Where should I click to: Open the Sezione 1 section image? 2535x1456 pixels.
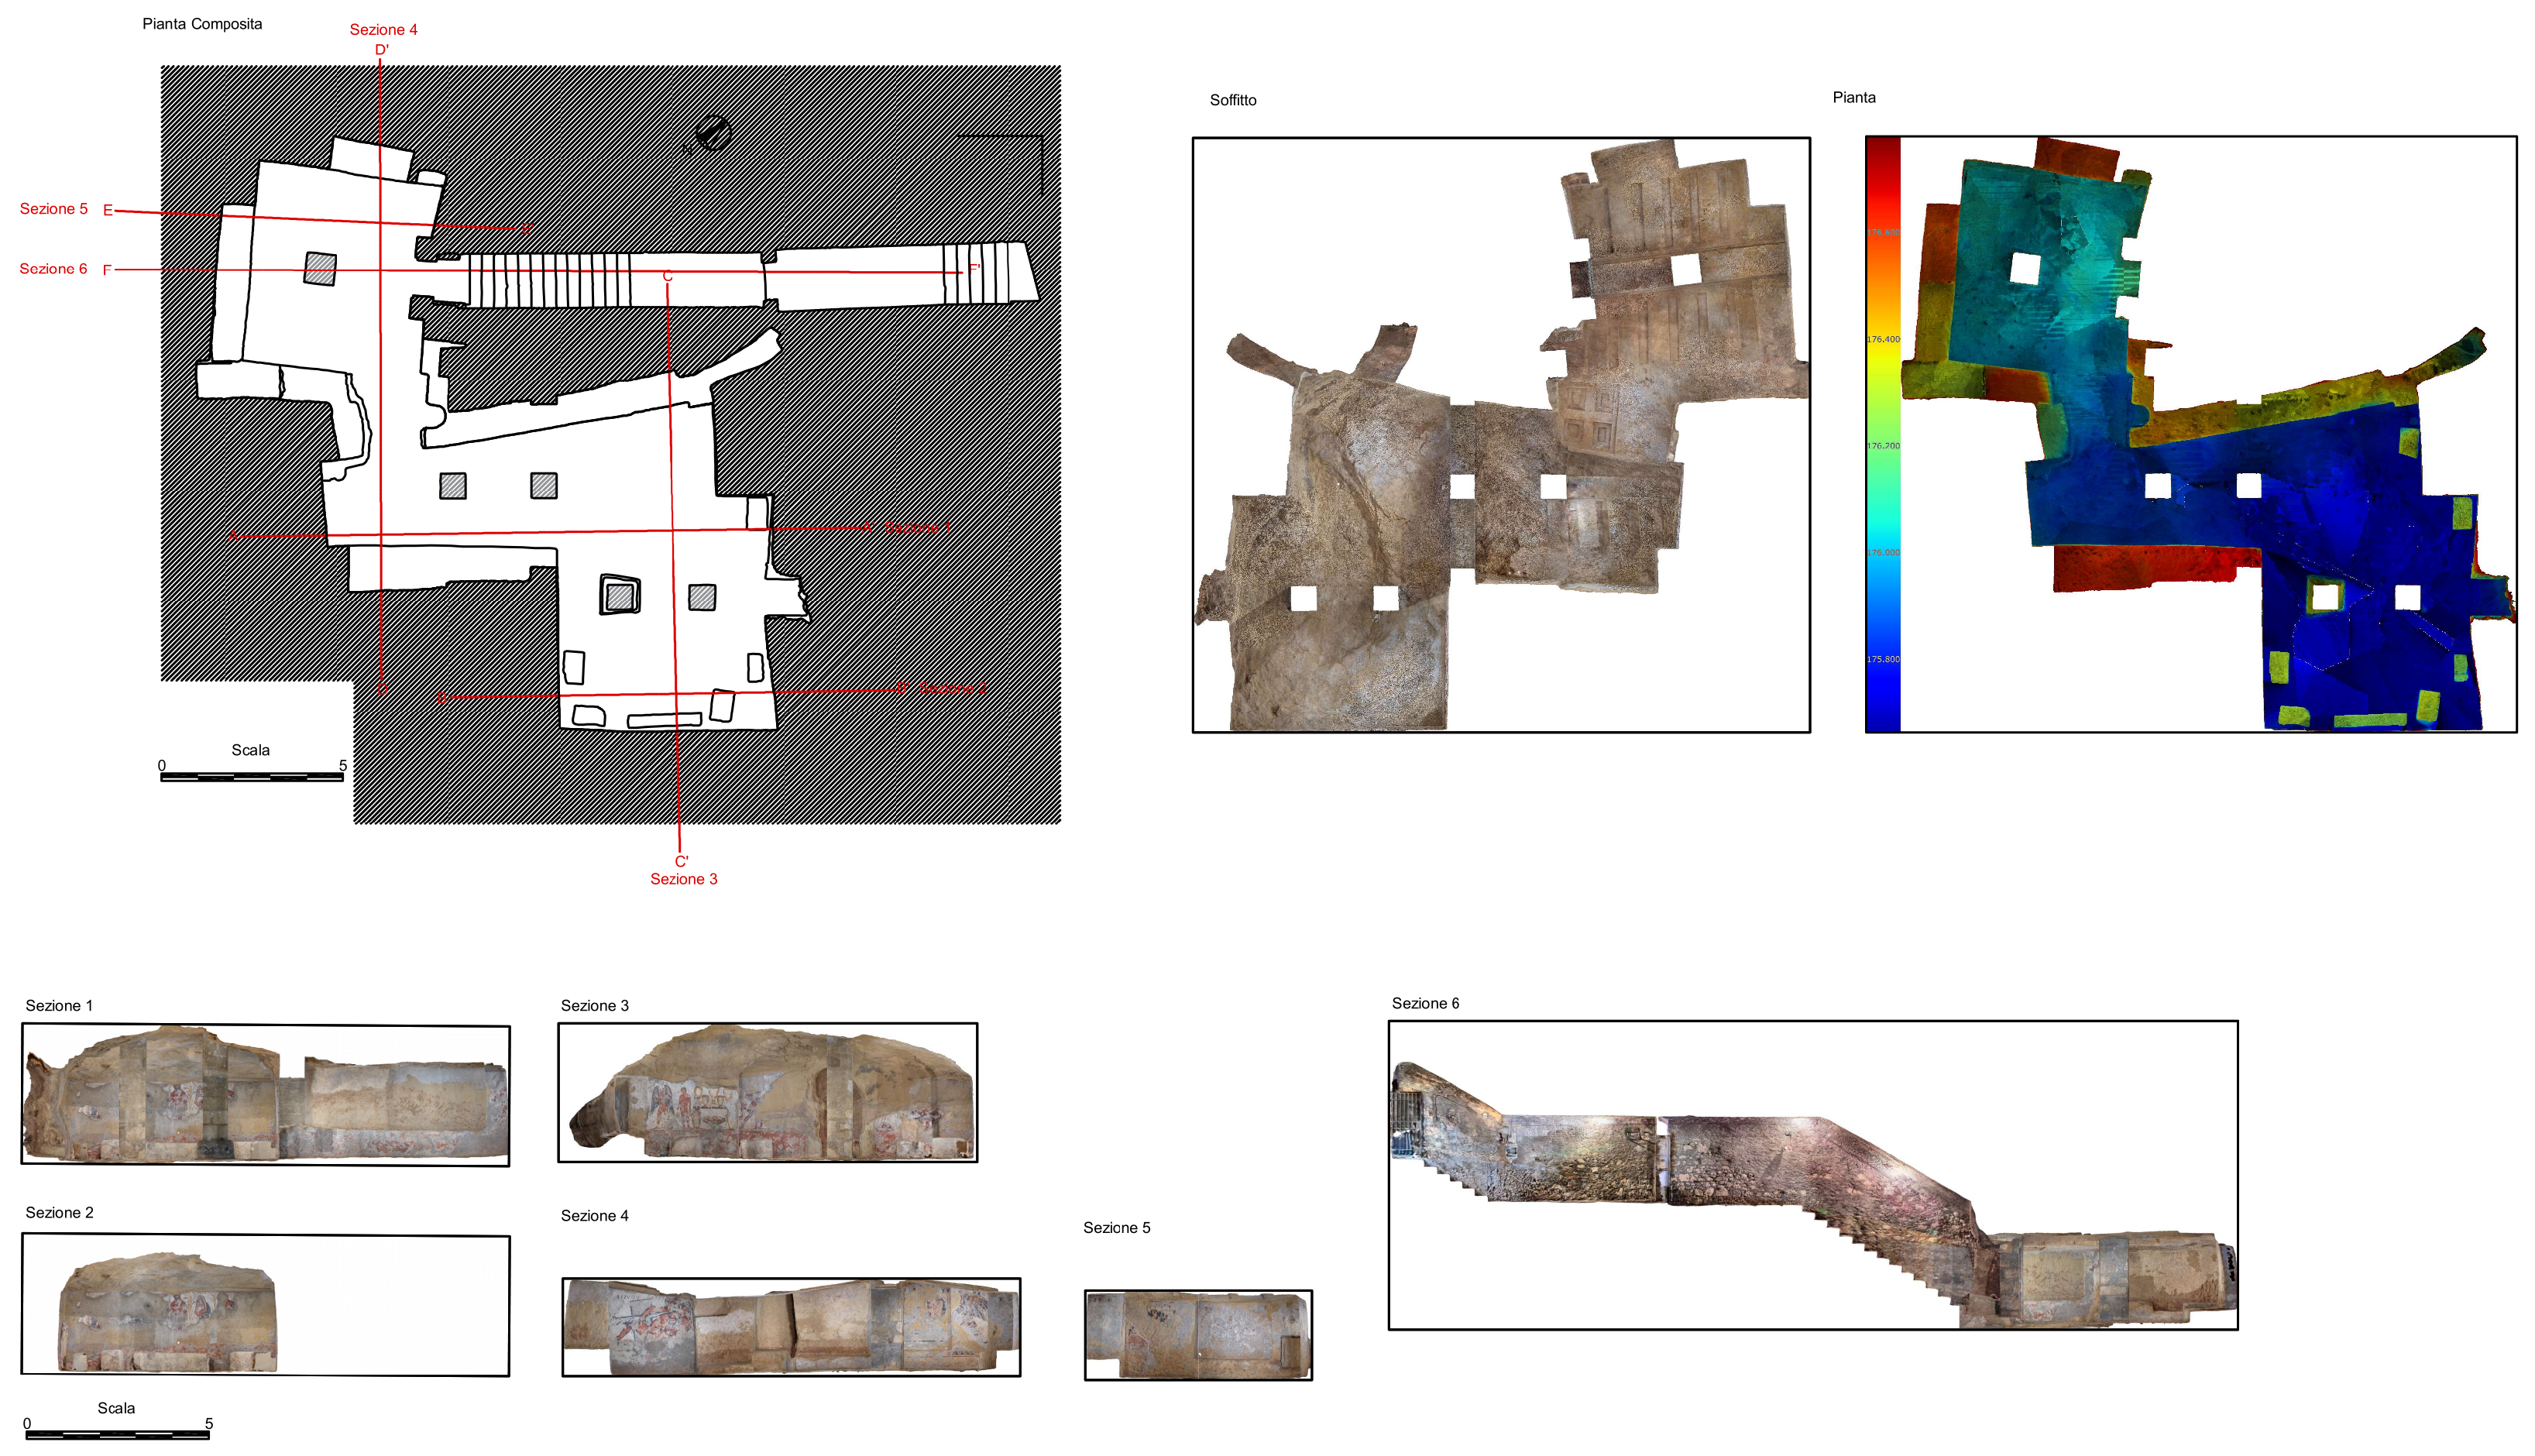pos(265,1095)
